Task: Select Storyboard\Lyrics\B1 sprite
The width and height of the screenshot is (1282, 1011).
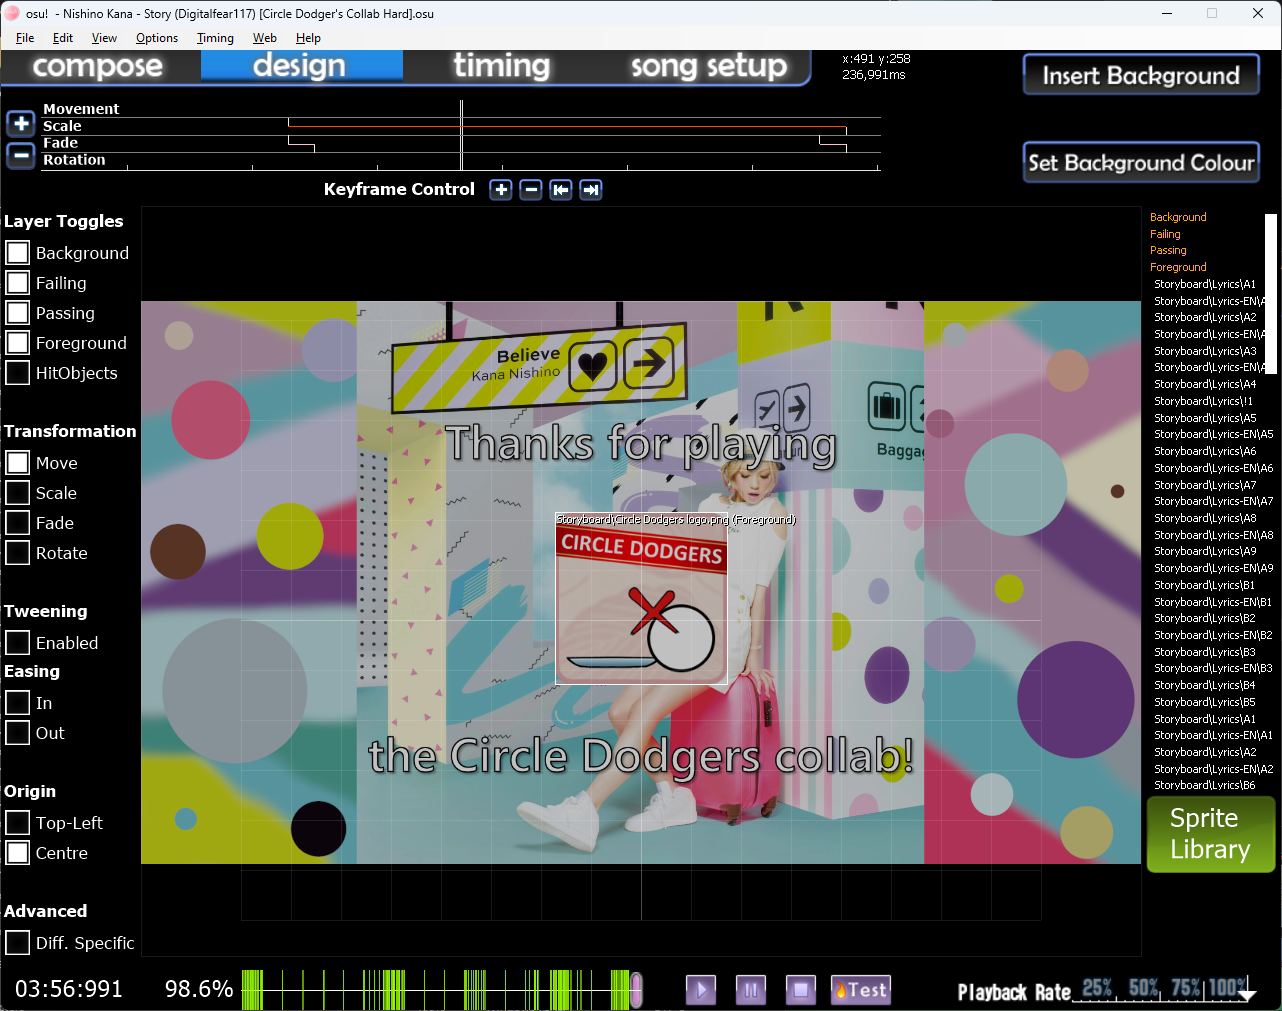Action: [1205, 585]
